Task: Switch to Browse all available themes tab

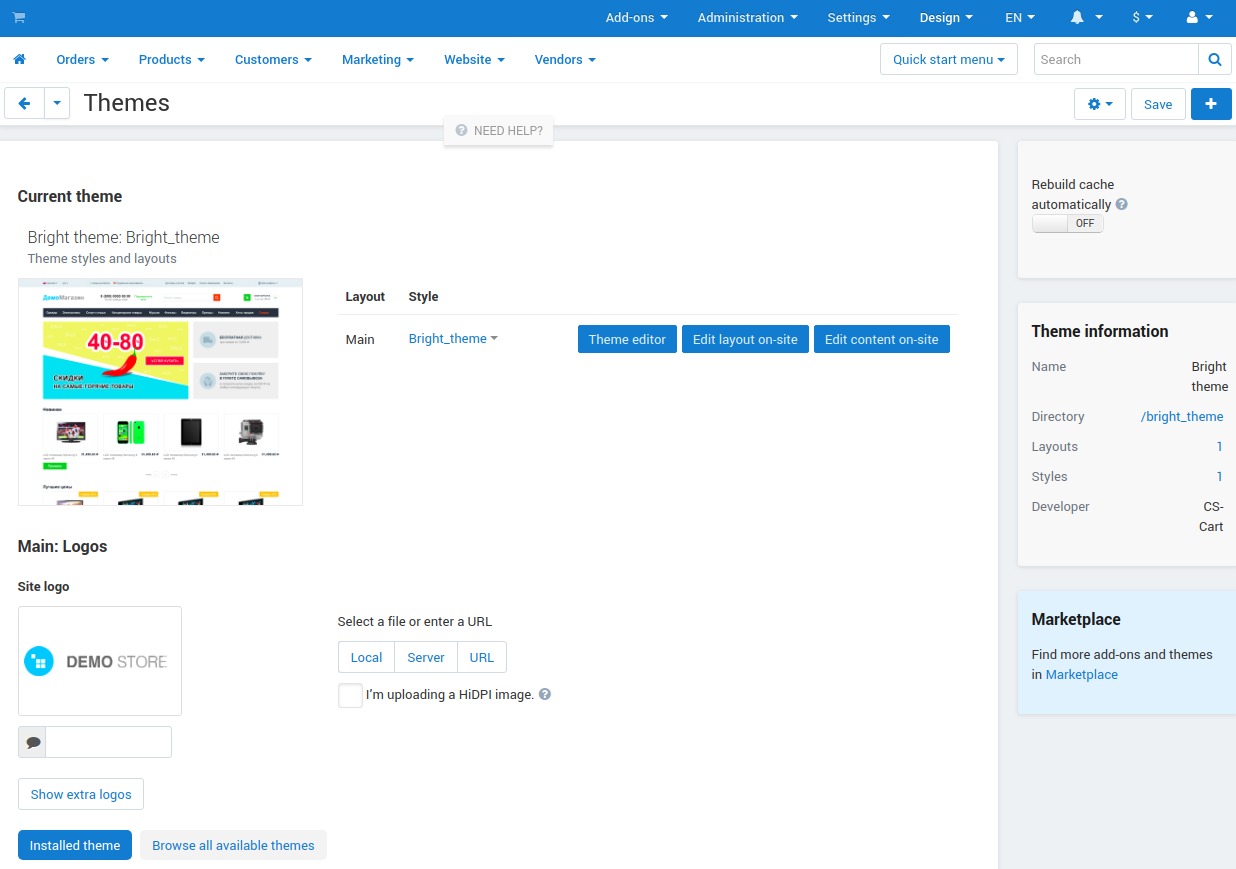Action: coord(233,845)
